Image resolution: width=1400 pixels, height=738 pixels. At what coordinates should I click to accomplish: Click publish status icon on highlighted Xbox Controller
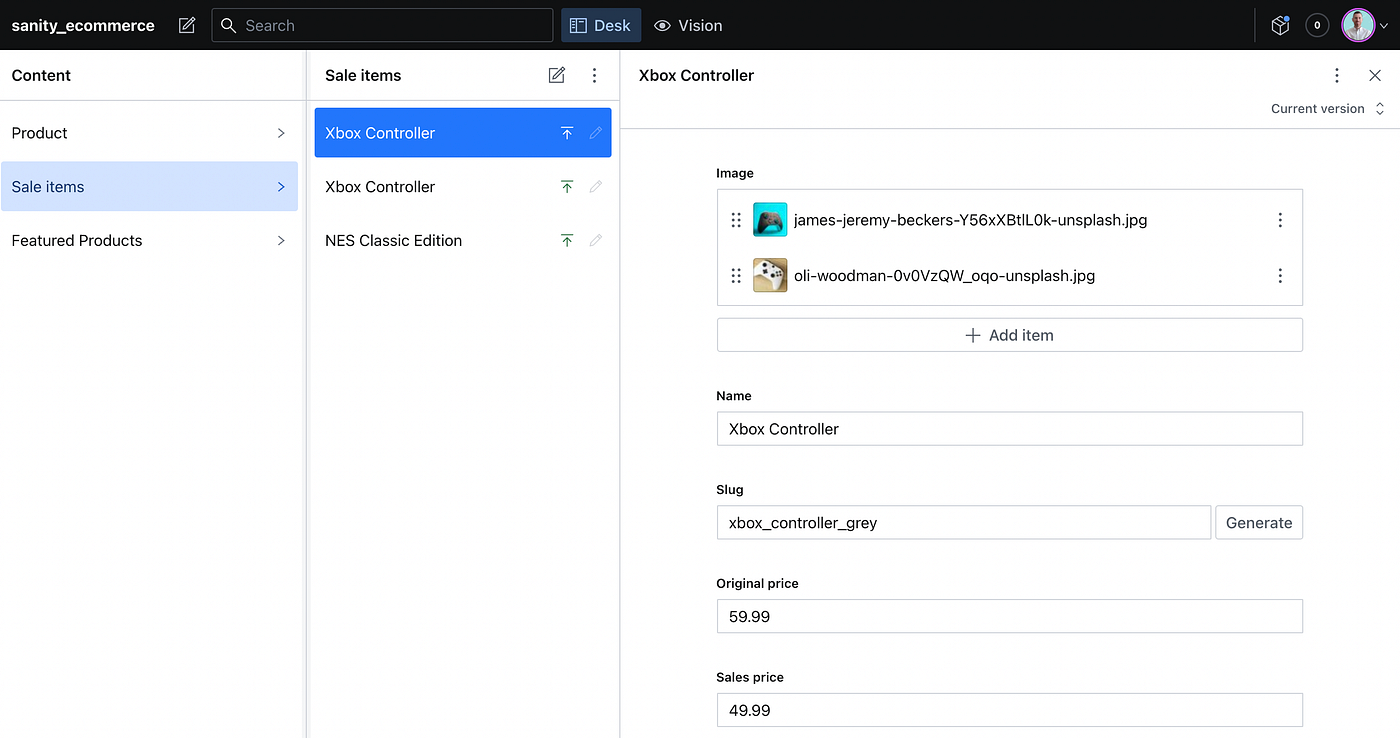point(567,133)
